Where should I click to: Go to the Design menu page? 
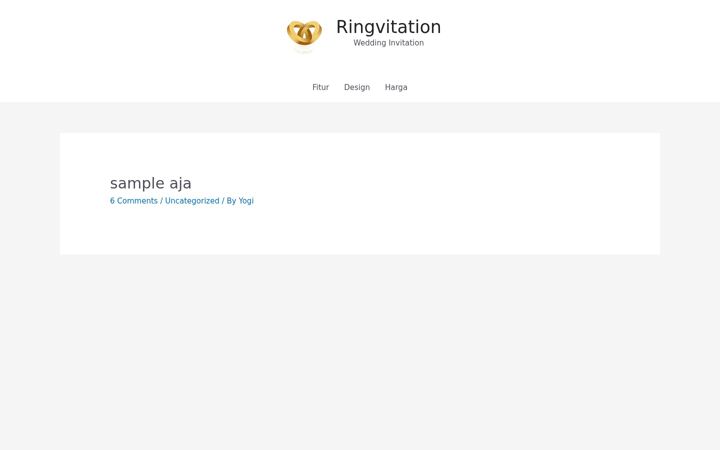click(357, 87)
